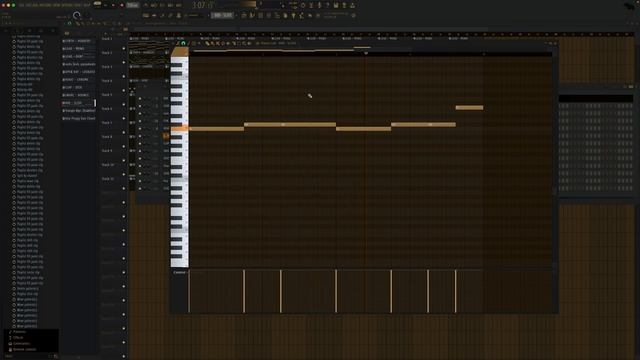The image size is (640, 360).
Task: Open Remote control category in browser footer
Action: tap(22, 349)
